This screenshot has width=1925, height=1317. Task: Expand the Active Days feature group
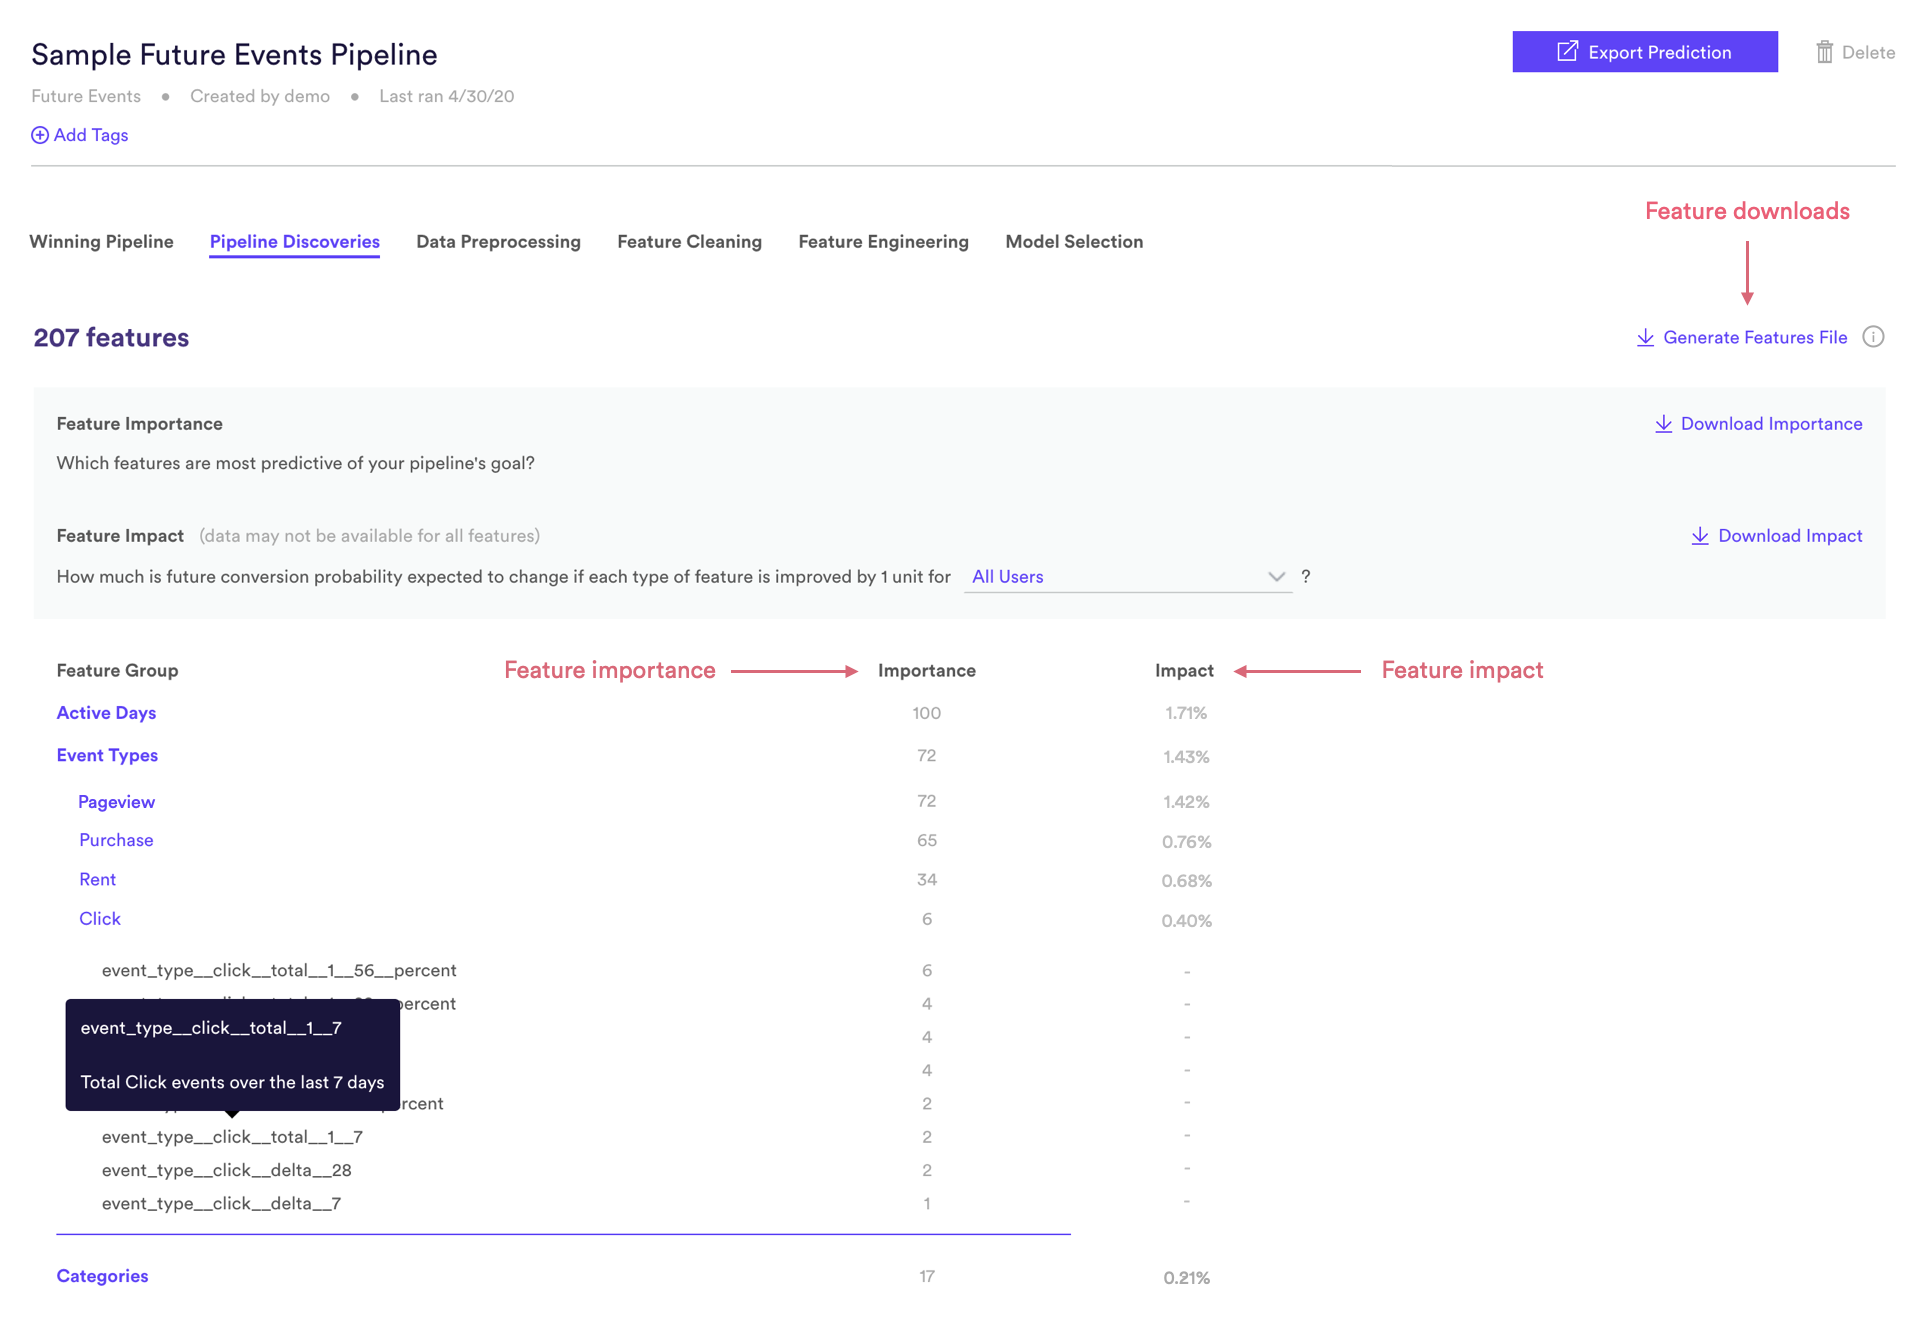click(106, 713)
